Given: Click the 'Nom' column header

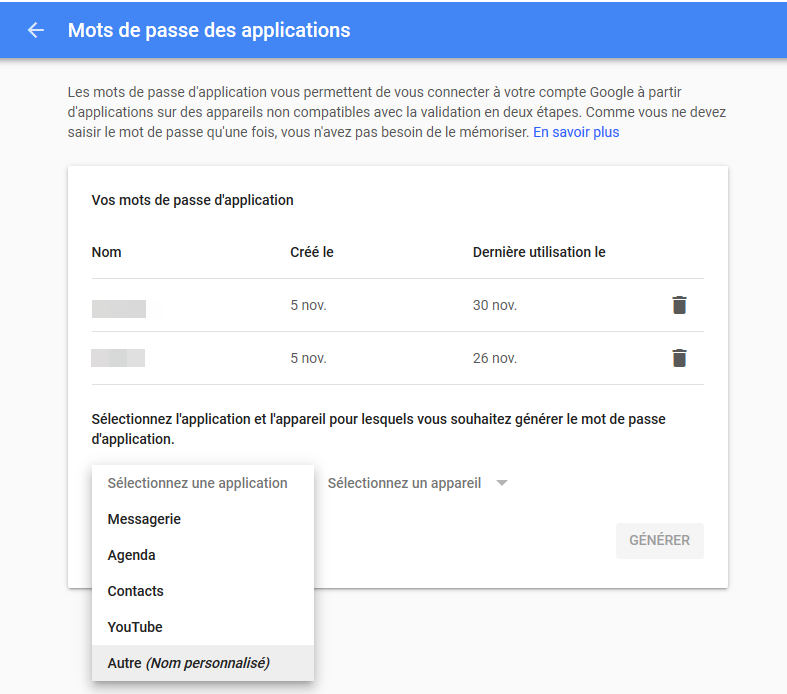Looking at the screenshot, I should point(106,252).
